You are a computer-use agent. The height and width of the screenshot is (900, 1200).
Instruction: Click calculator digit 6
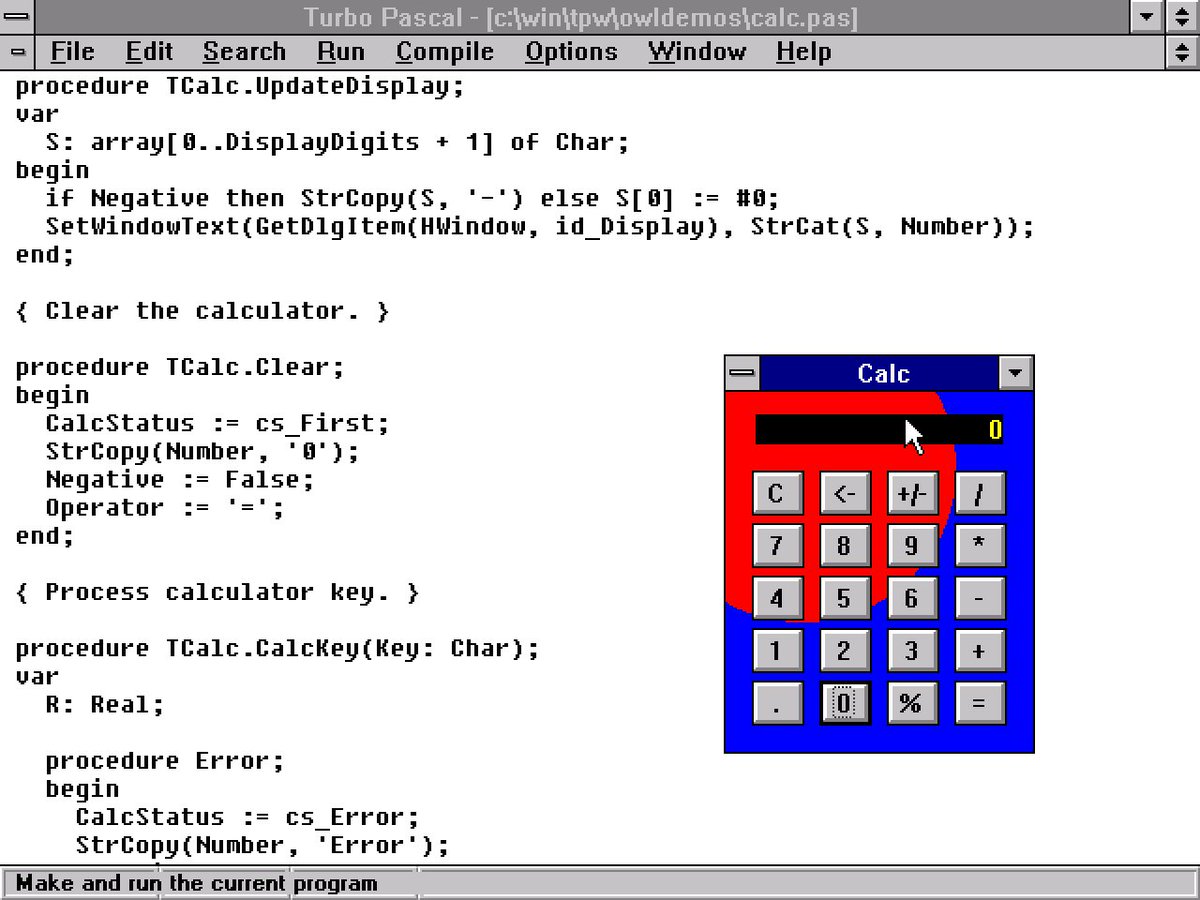911,598
